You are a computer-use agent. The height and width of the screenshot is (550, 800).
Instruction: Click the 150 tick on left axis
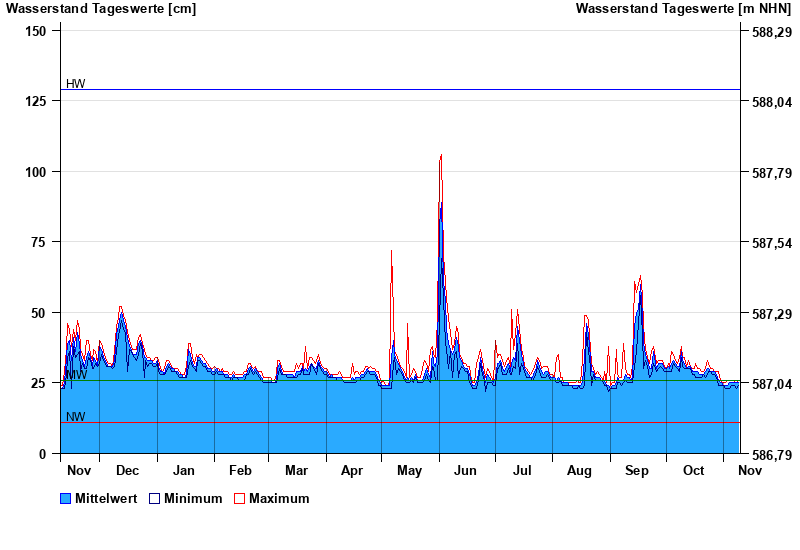click(x=35, y=31)
